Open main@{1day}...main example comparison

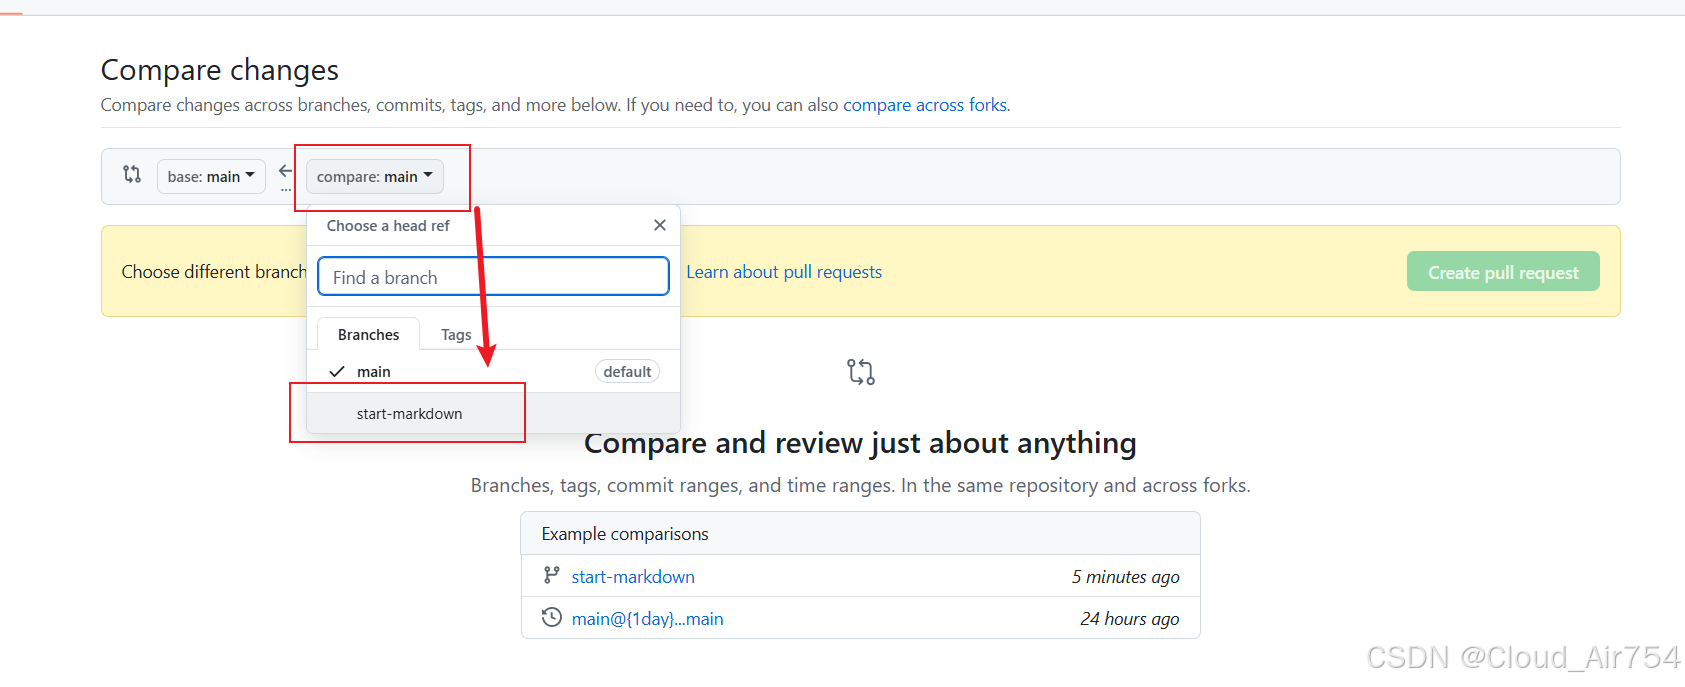pyautogui.click(x=647, y=618)
